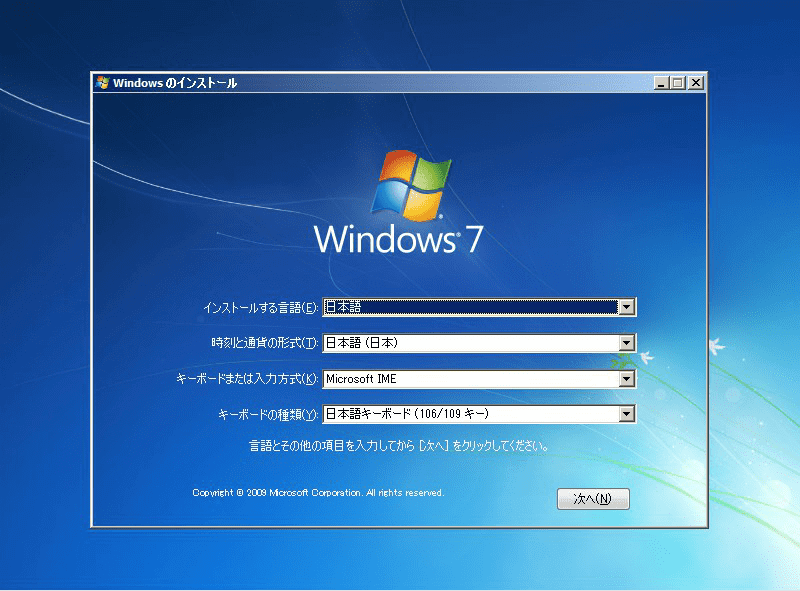Click the Microsoft IME input method field
This screenshot has height=591, width=800.
pos(479,379)
